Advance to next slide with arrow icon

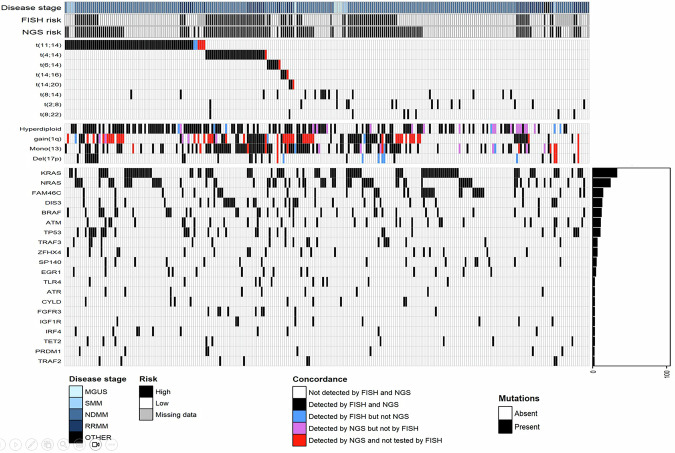[15, 444]
